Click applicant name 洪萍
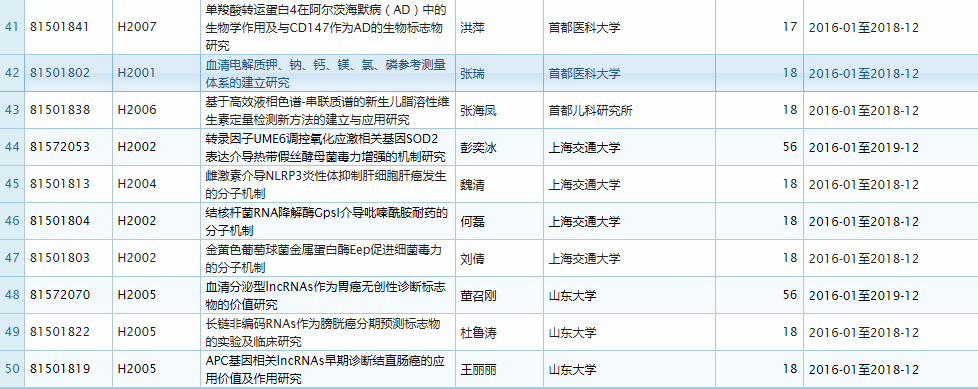The image size is (978, 389). click(x=472, y=27)
